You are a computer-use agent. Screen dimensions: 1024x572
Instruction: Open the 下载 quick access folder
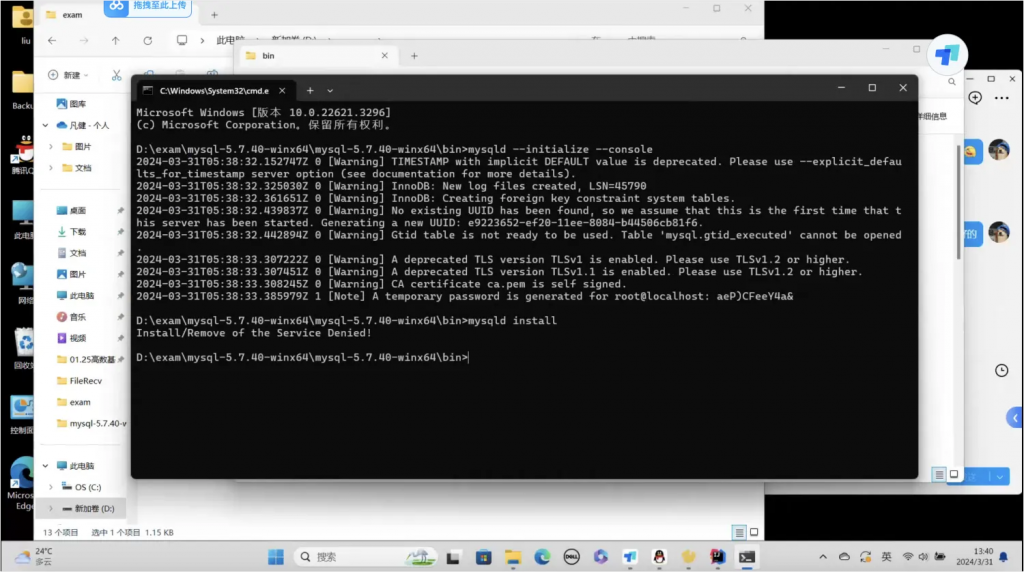78,232
